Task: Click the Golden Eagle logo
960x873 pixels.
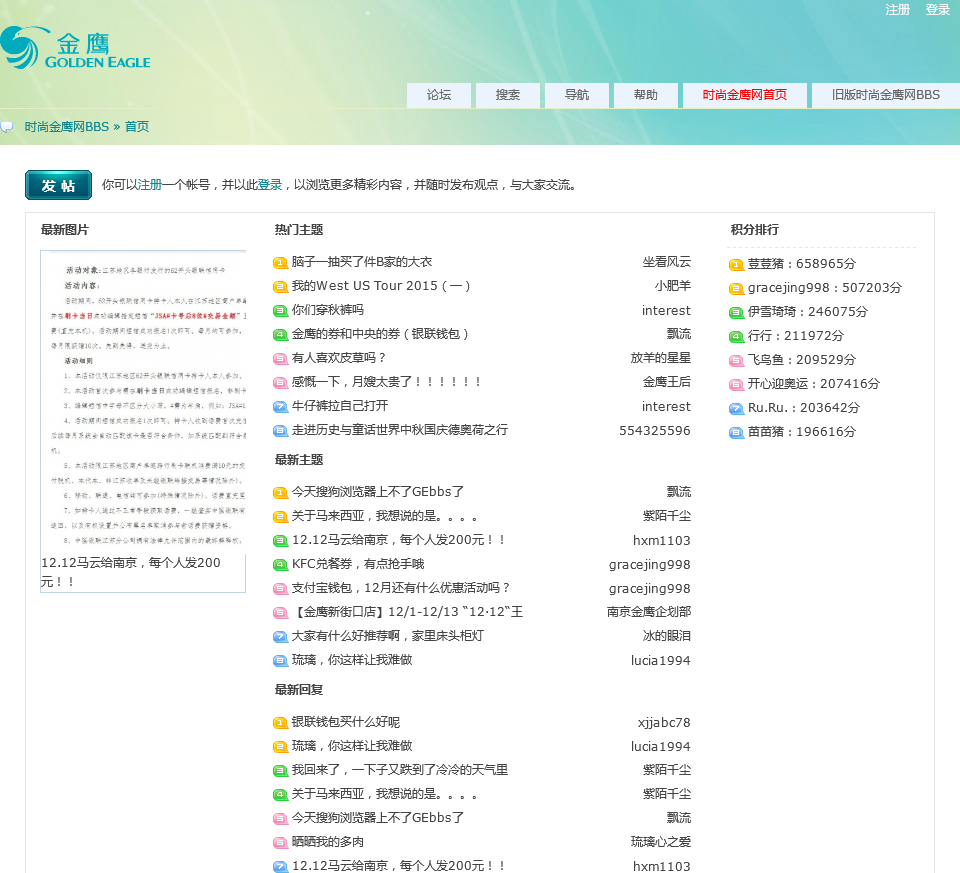Action: tap(75, 49)
